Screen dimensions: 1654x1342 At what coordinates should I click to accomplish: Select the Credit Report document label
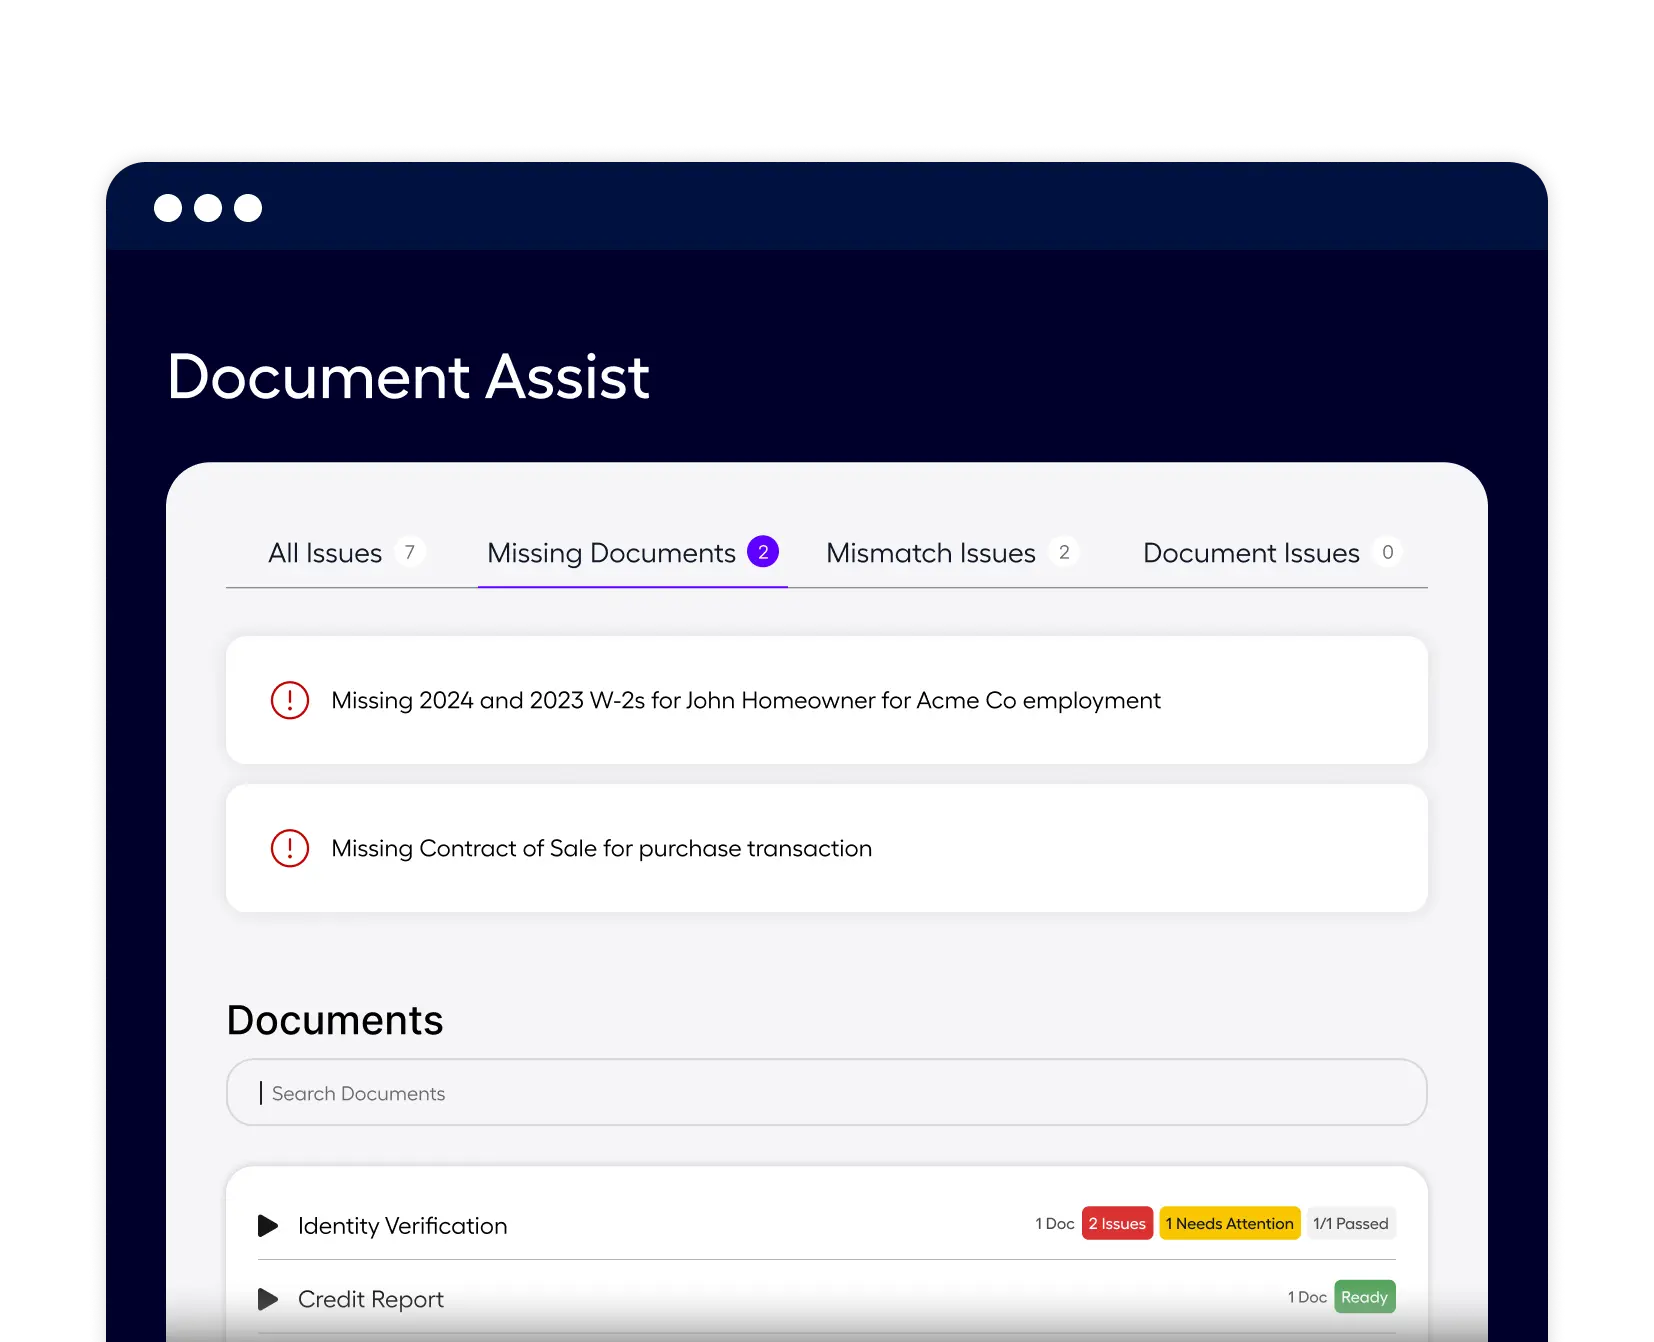click(x=370, y=1299)
